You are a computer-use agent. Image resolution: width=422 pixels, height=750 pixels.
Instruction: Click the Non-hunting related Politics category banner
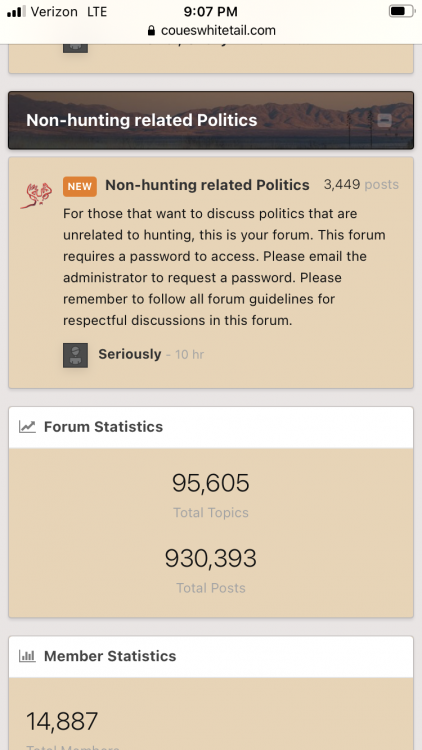click(211, 120)
